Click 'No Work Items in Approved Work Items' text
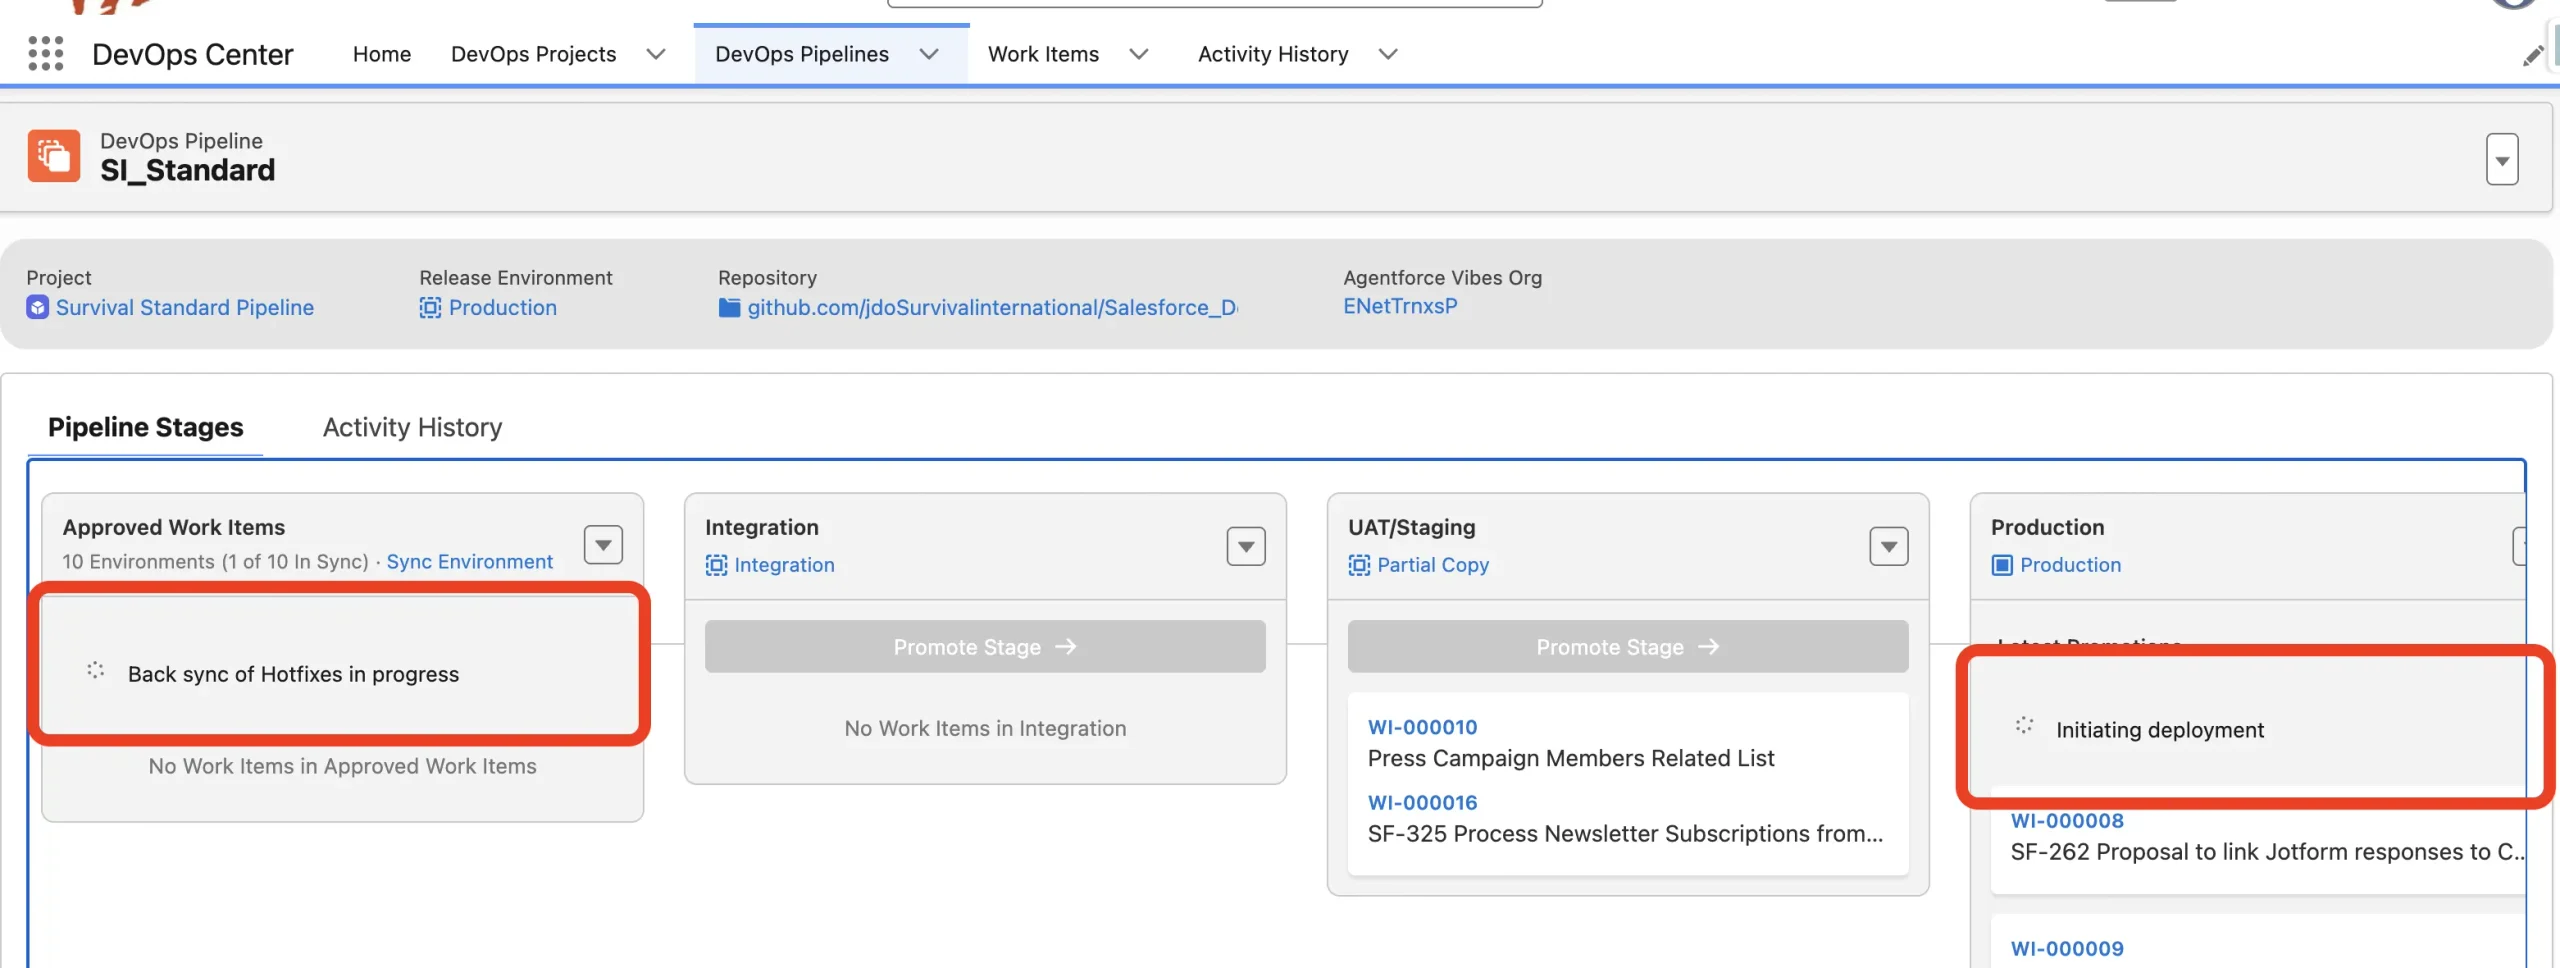 tap(342, 766)
